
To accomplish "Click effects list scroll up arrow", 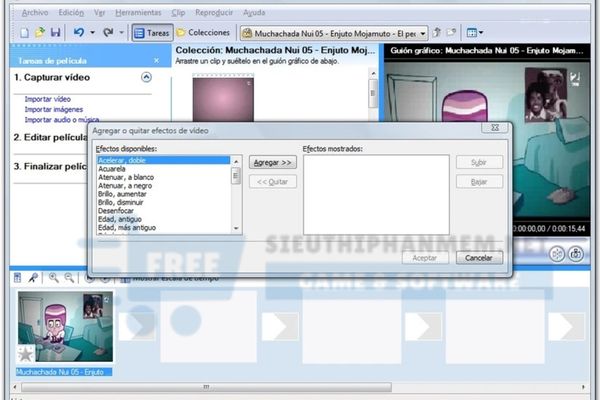I will (x=236, y=162).
